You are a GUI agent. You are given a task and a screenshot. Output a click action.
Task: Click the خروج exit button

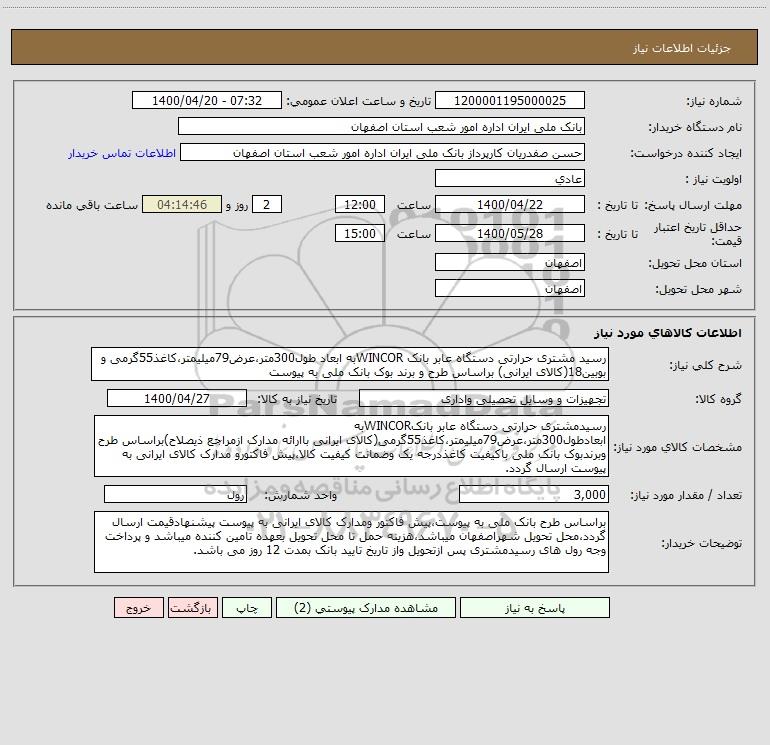pos(138,607)
